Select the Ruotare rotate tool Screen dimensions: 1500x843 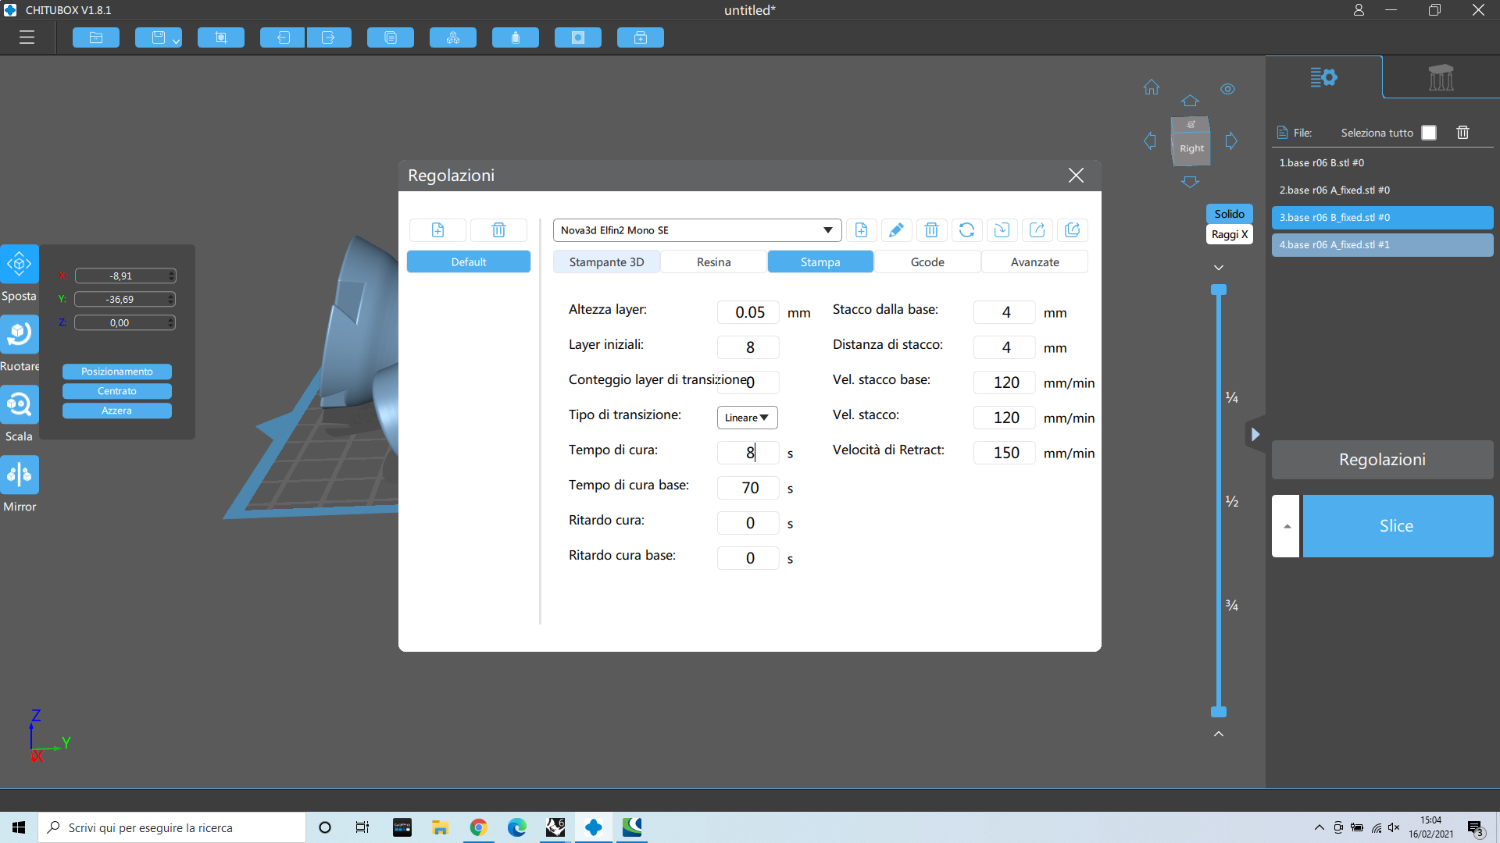click(19, 335)
